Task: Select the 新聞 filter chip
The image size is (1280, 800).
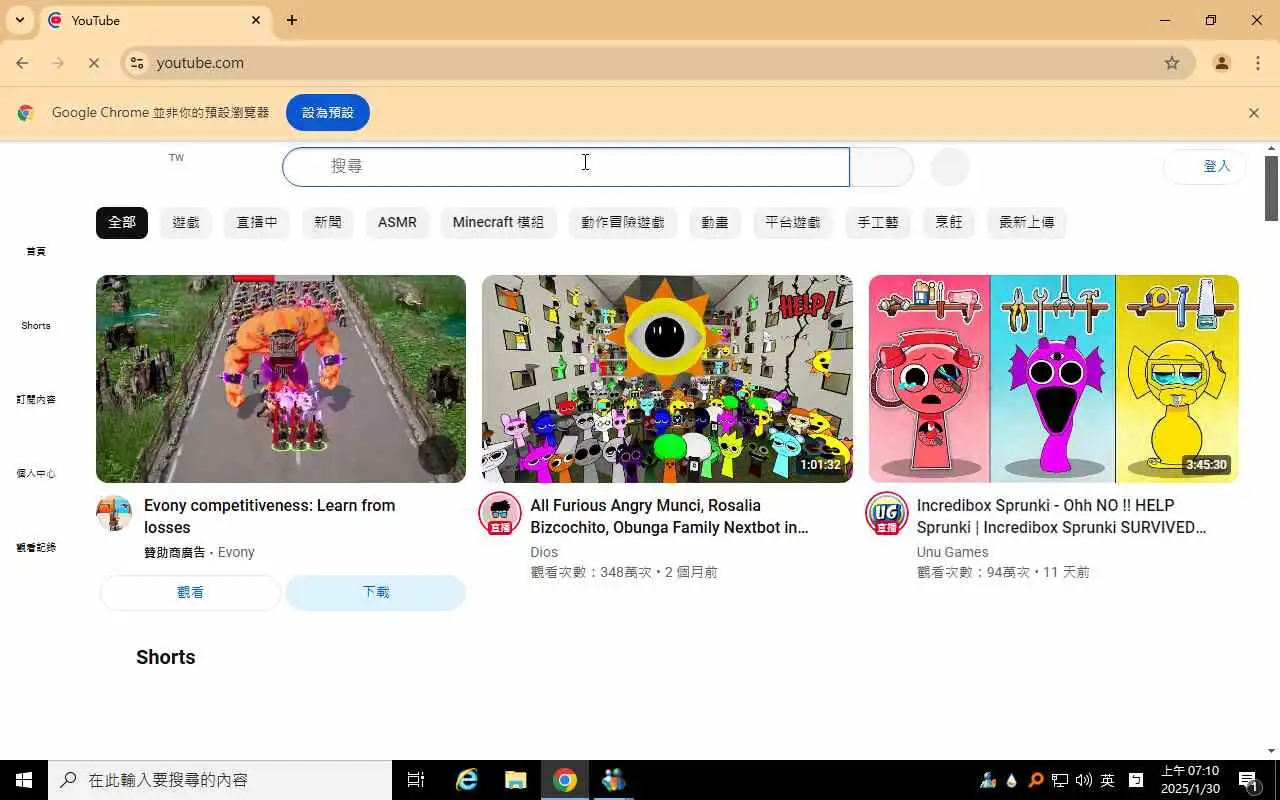Action: coord(328,222)
